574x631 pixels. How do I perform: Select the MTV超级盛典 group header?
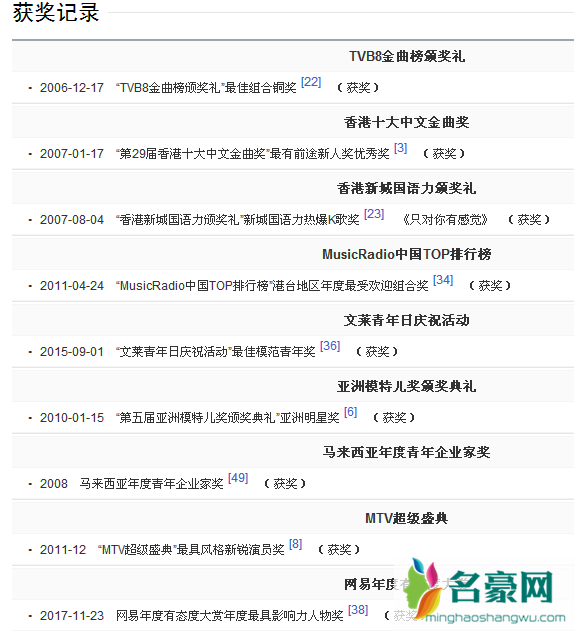point(407,518)
